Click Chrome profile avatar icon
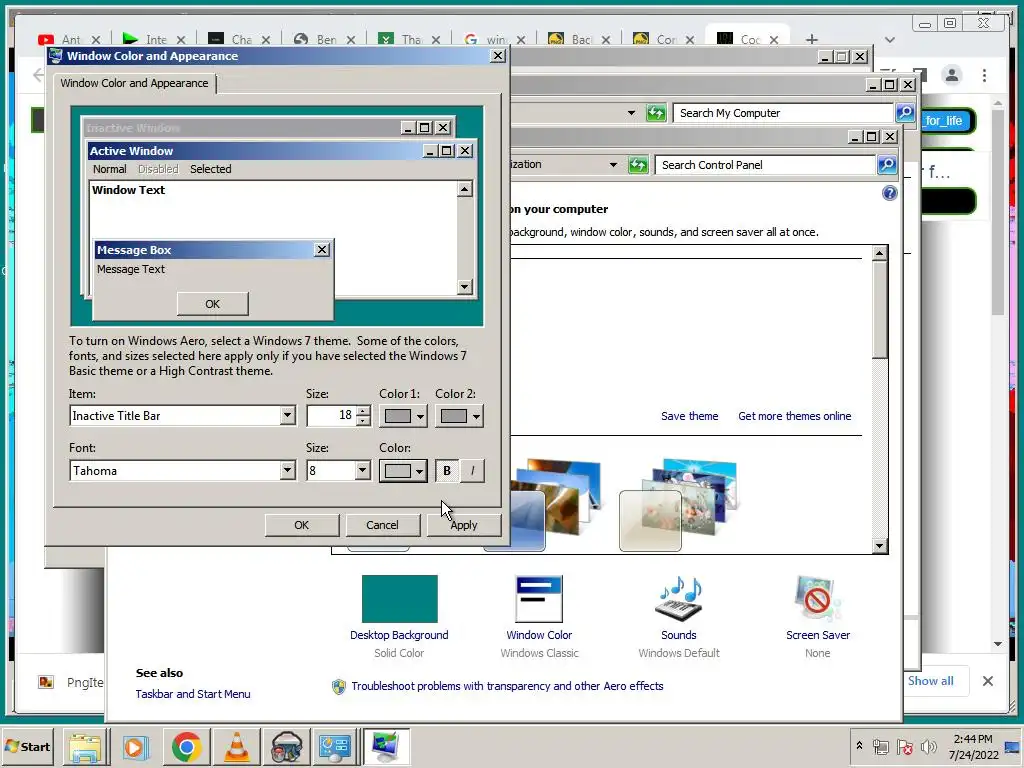The width and height of the screenshot is (1024, 768). [x=952, y=76]
